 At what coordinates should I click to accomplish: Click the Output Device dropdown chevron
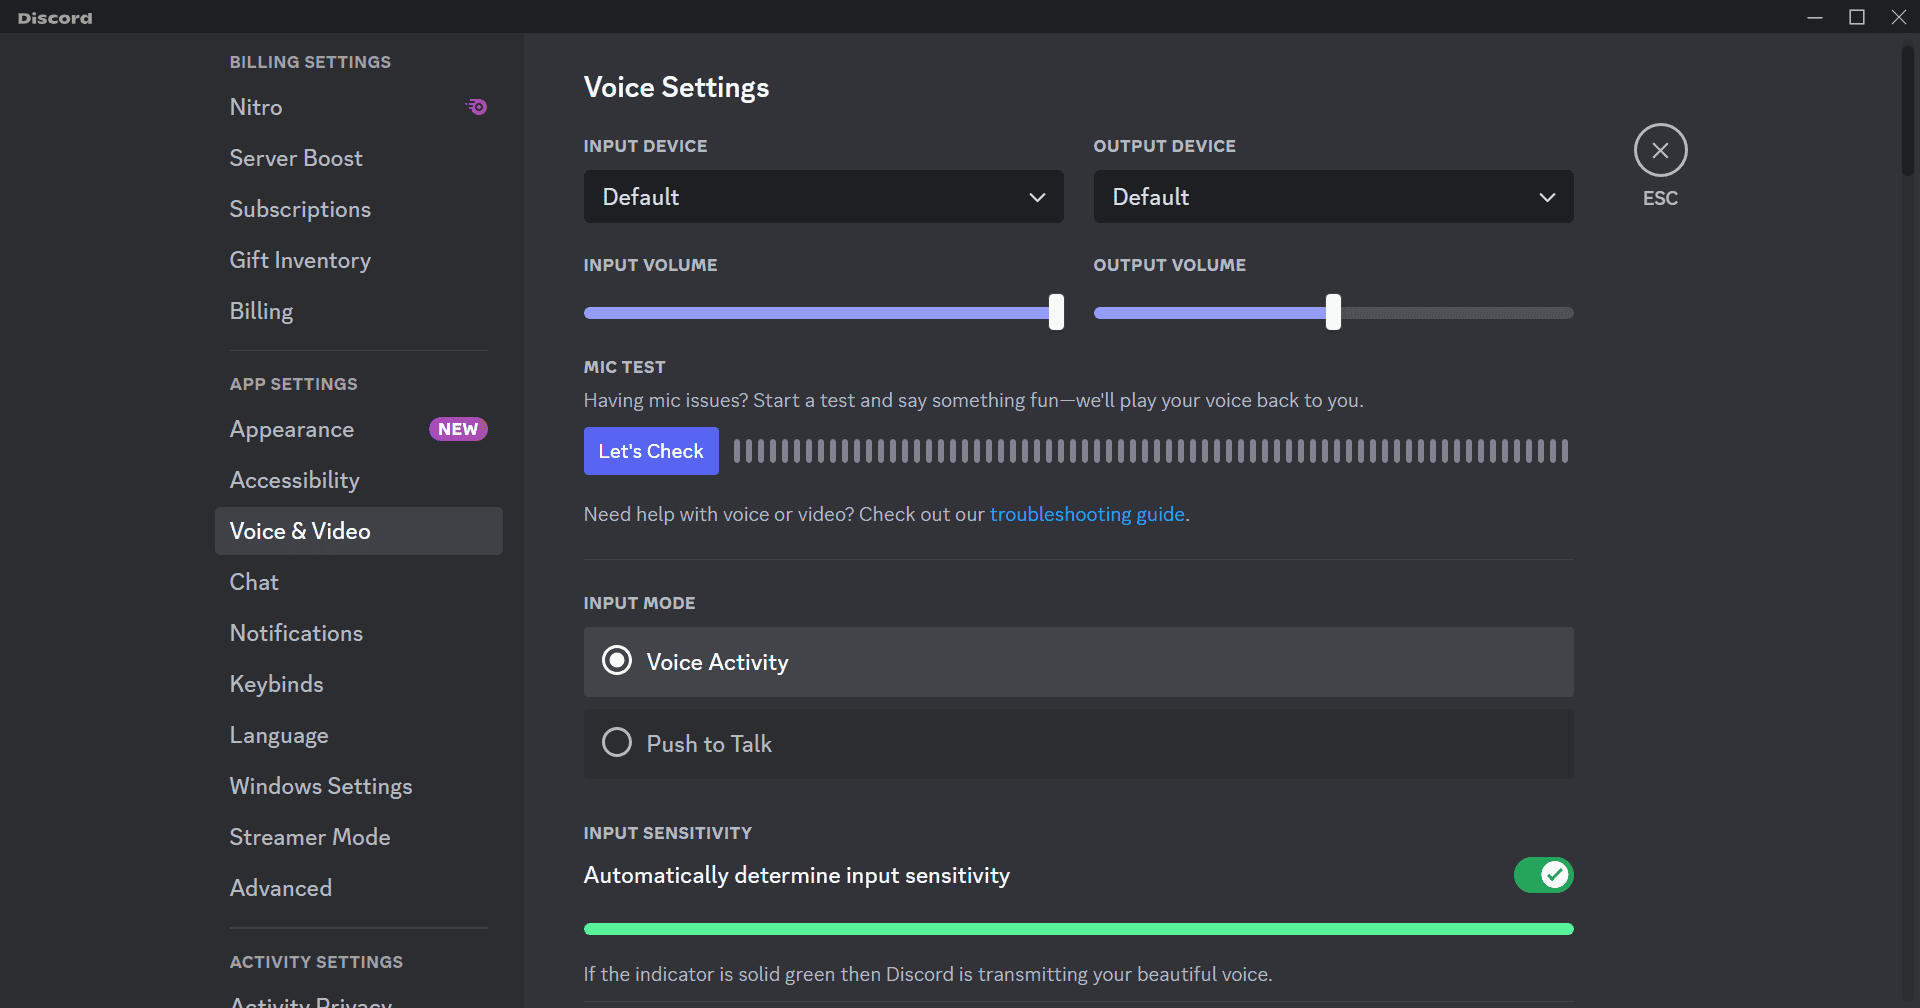[x=1547, y=197]
